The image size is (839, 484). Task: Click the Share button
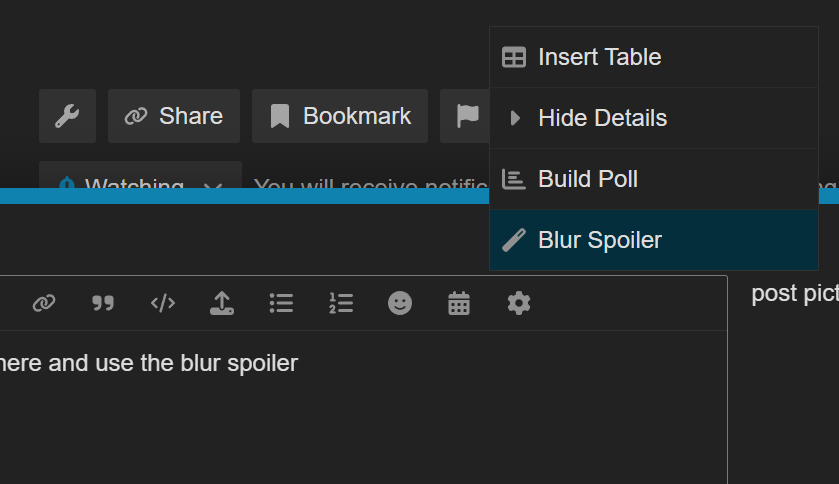[x=174, y=116]
